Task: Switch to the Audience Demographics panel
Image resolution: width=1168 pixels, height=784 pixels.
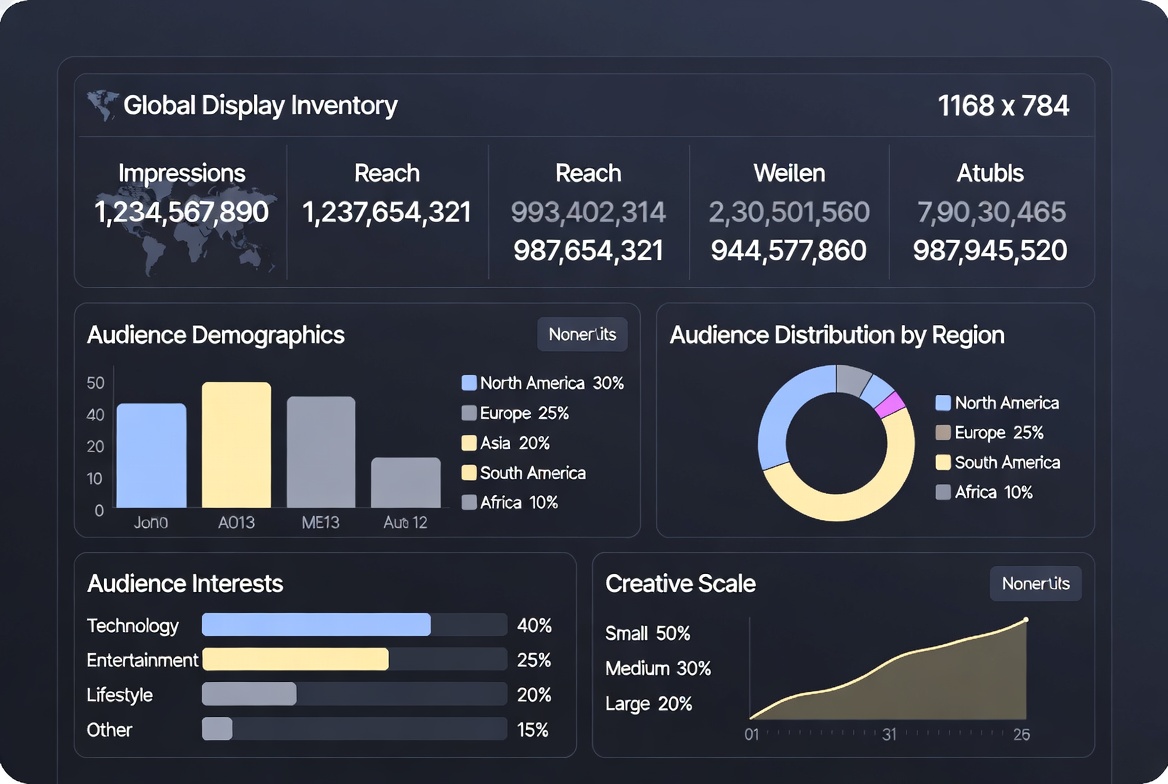Action: 216,335
